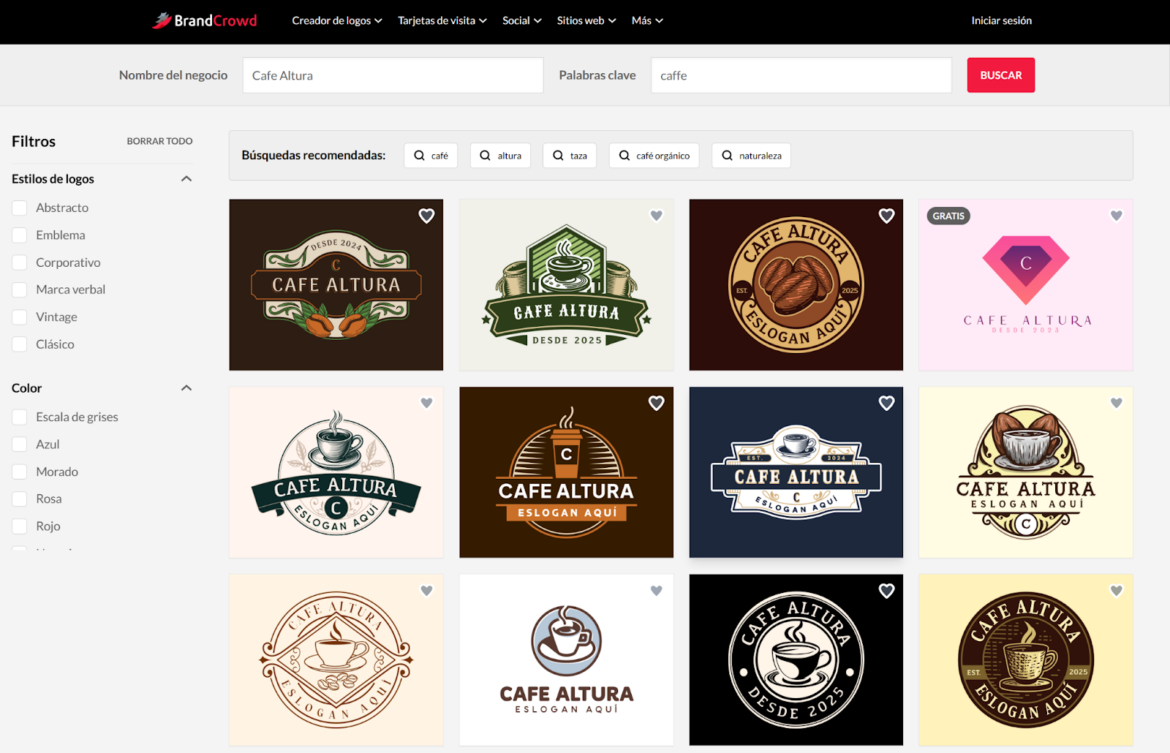This screenshot has width=1170, height=753.
Task: Click the search icon beside naturaleza
Action: click(725, 155)
